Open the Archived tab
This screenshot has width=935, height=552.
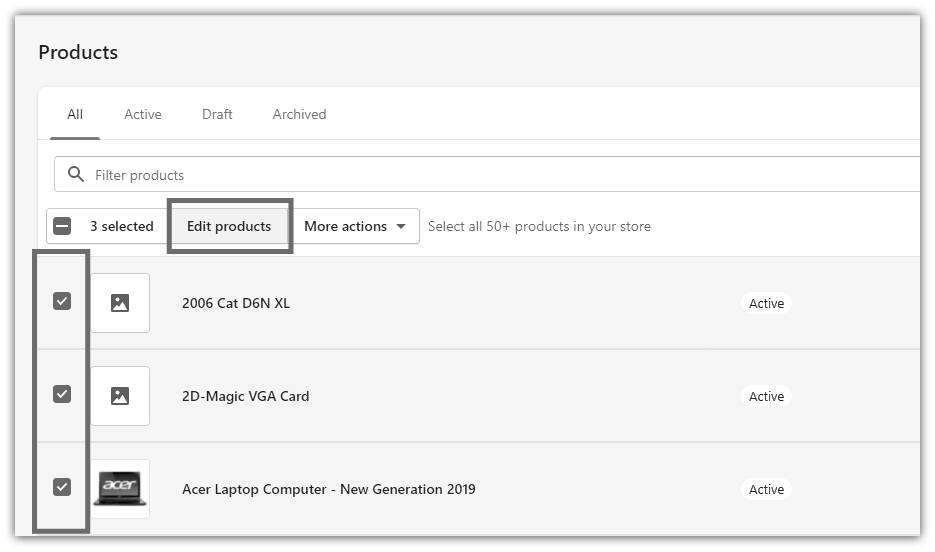299,114
